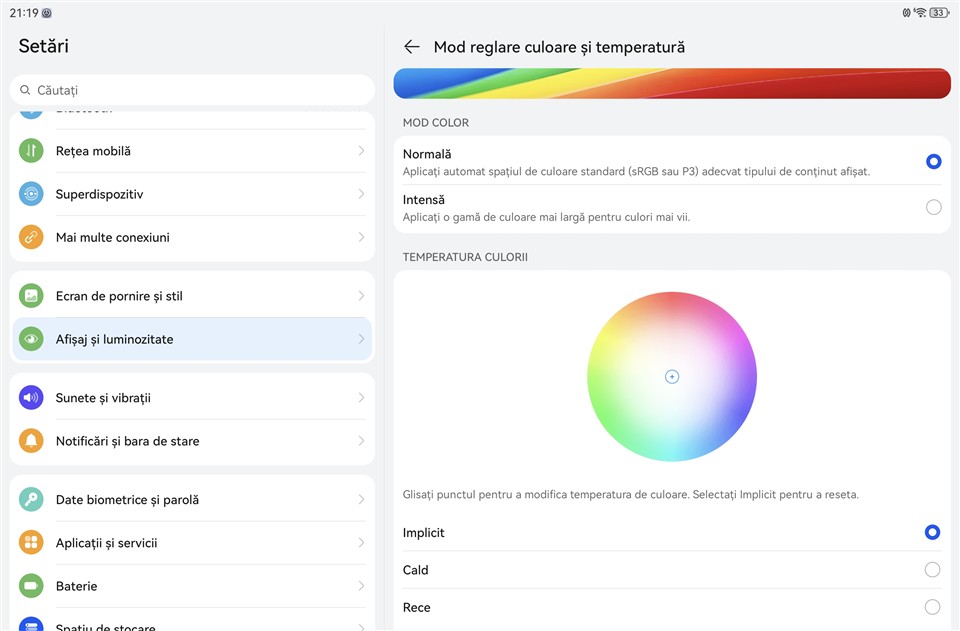Tap the Notificări bell icon
The height and width of the screenshot is (631, 960).
tap(31, 441)
